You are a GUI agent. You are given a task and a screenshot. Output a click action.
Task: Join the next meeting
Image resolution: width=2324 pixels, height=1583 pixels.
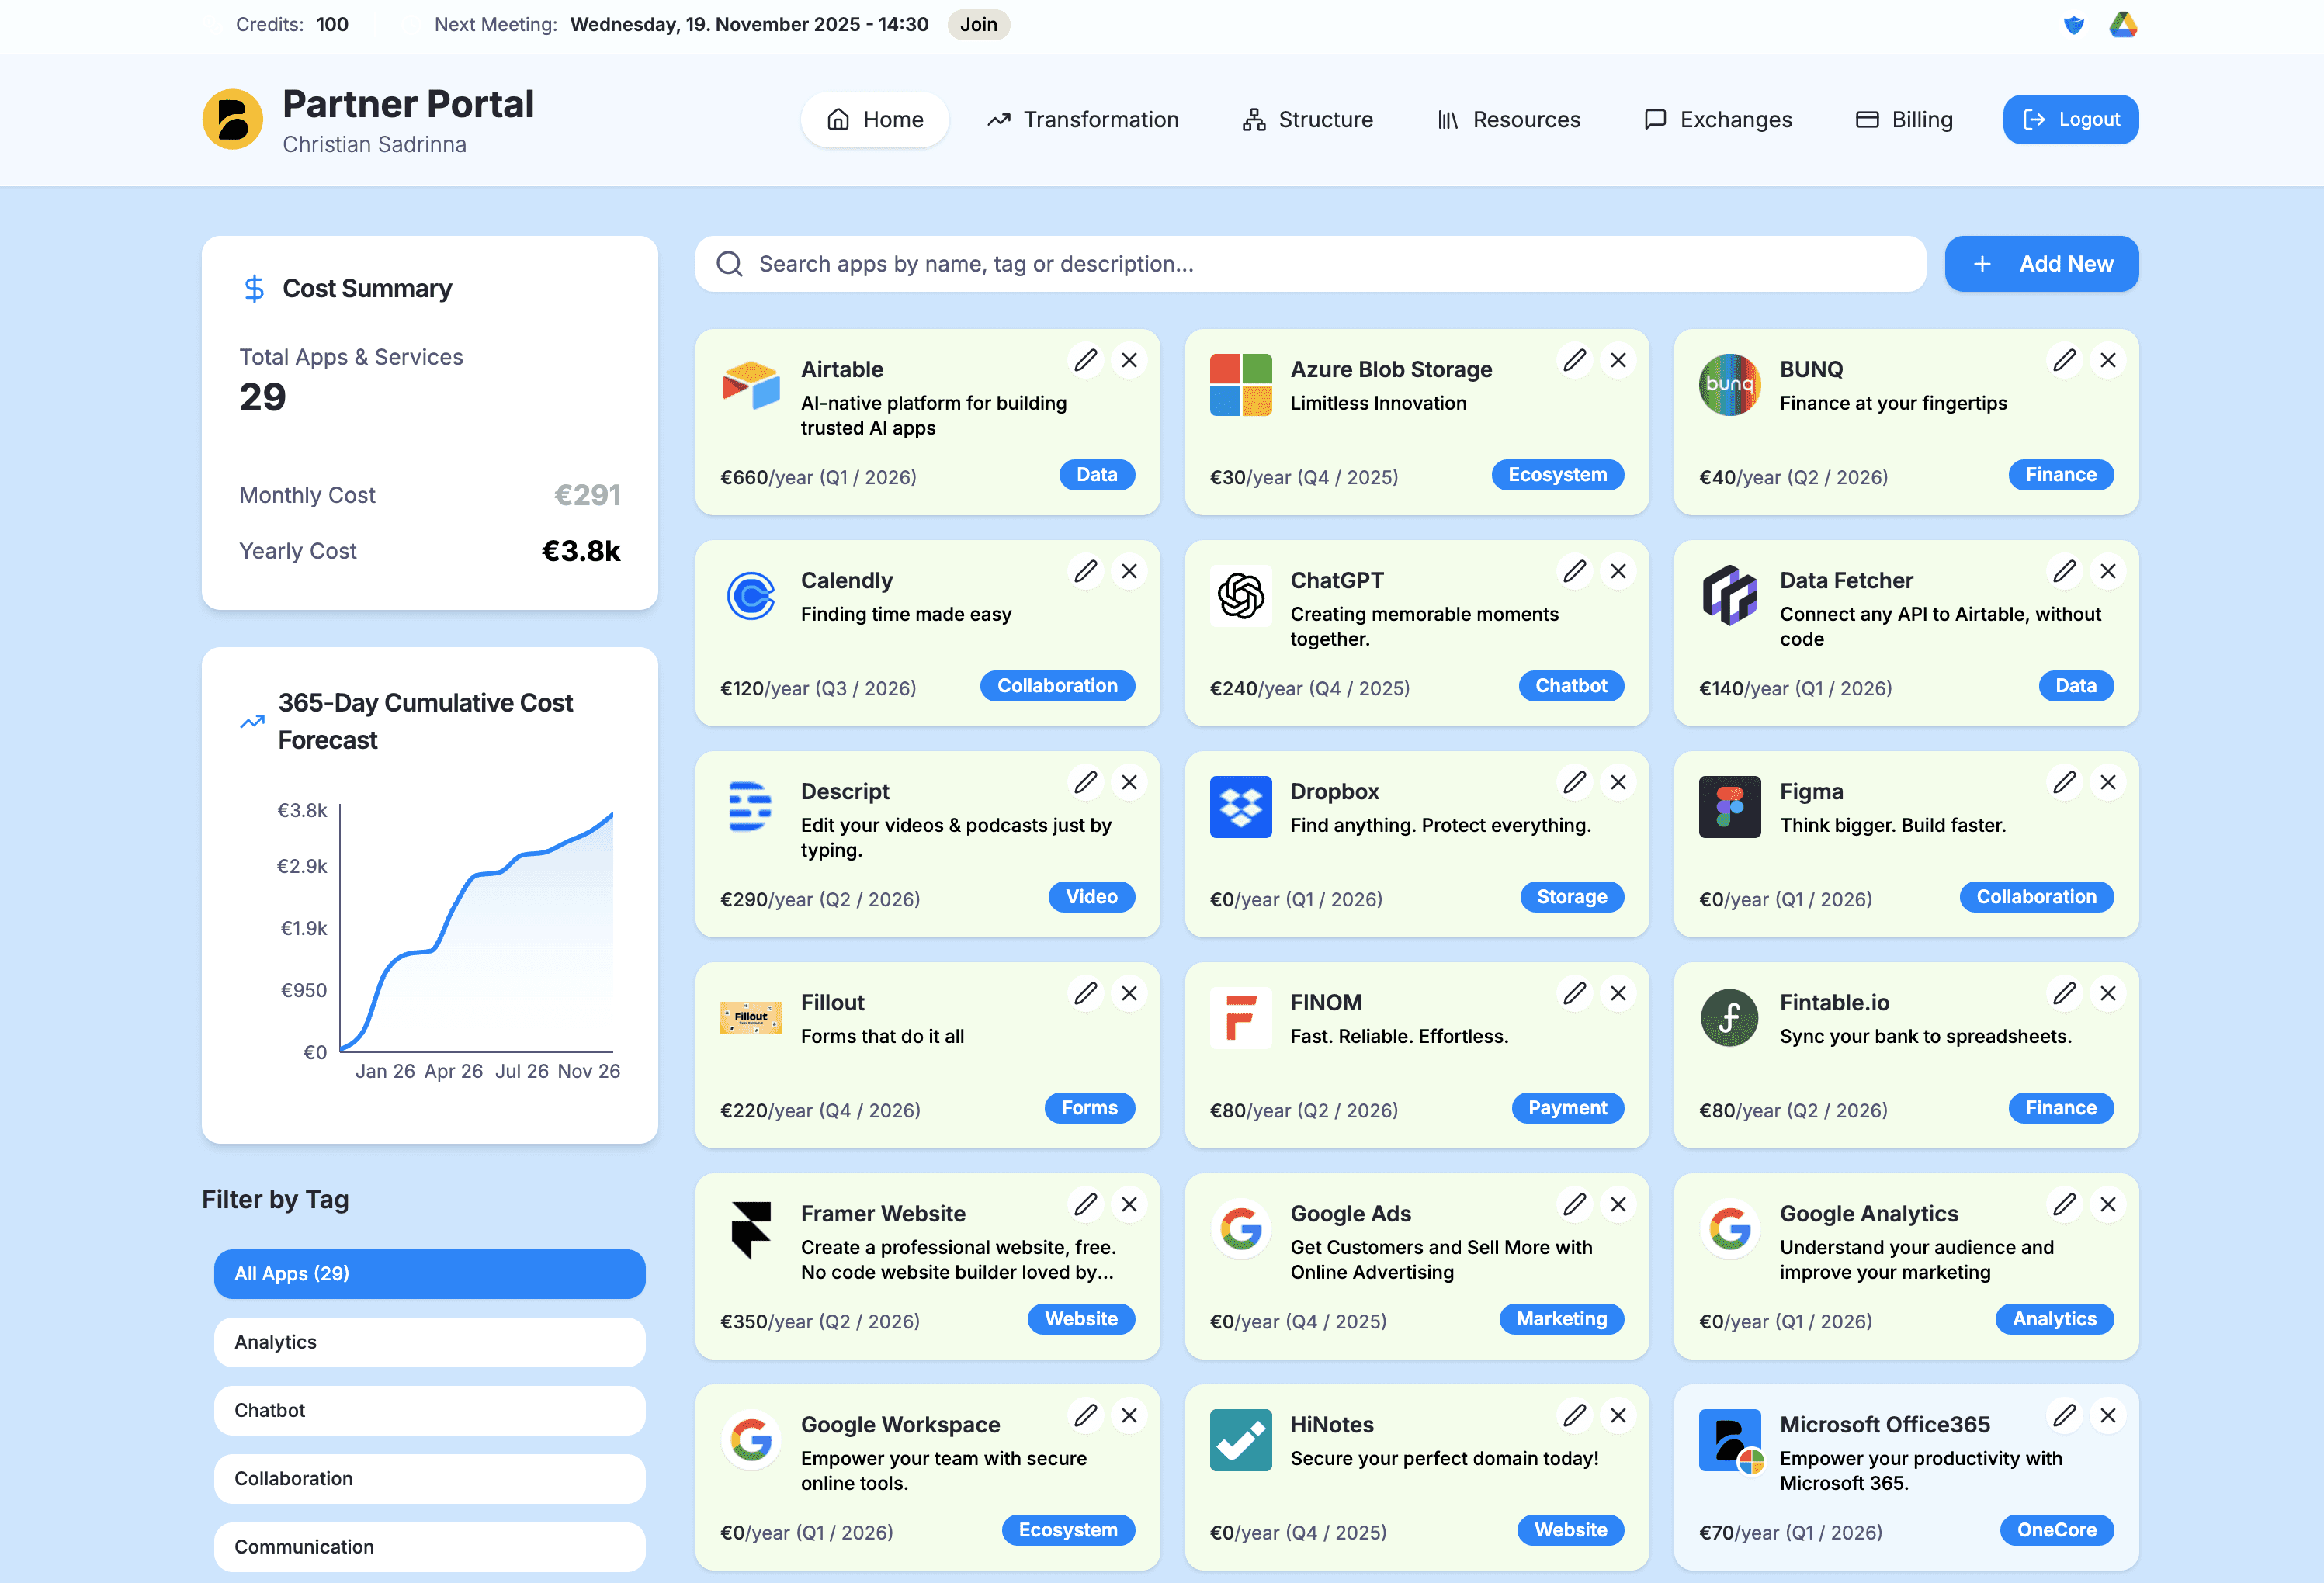click(978, 24)
